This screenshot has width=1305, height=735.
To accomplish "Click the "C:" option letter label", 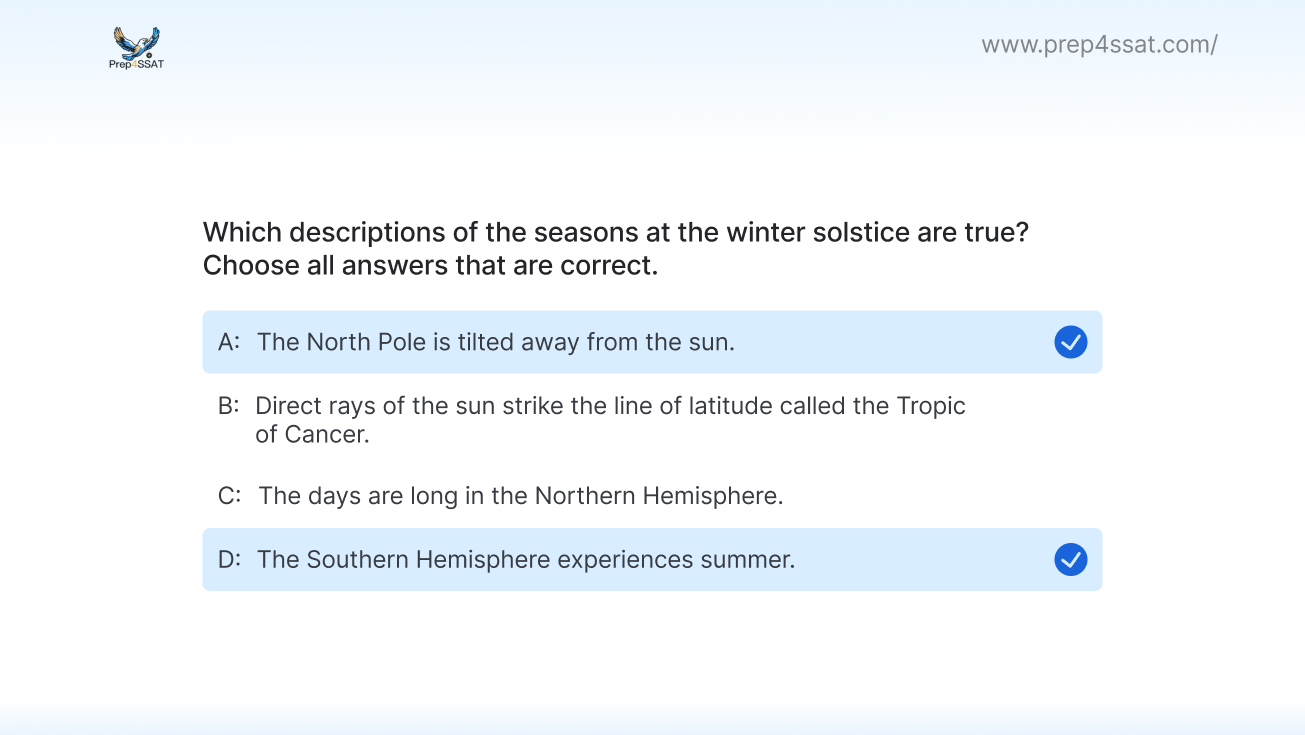I will (x=229, y=495).
